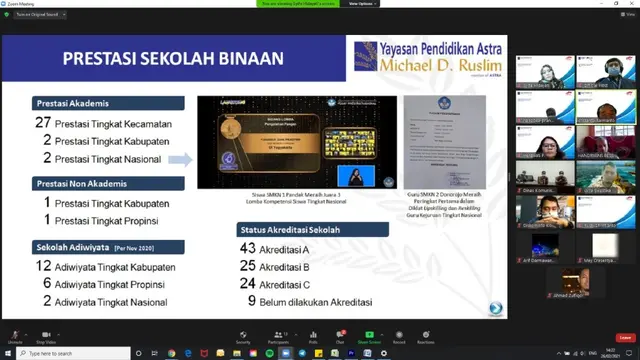Image resolution: width=640 pixels, height=360 pixels.
Task: Click the Cortana circle icon in taskbar
Action: coord(138,353)
